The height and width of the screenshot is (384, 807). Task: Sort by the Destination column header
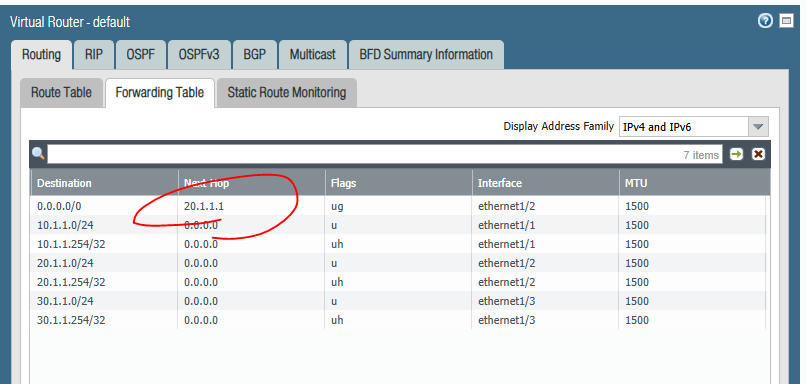104,183
